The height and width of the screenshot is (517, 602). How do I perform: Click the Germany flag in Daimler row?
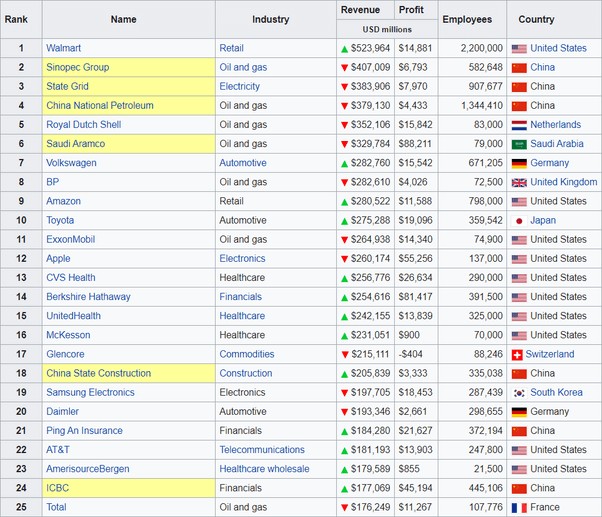coord(519,412)
